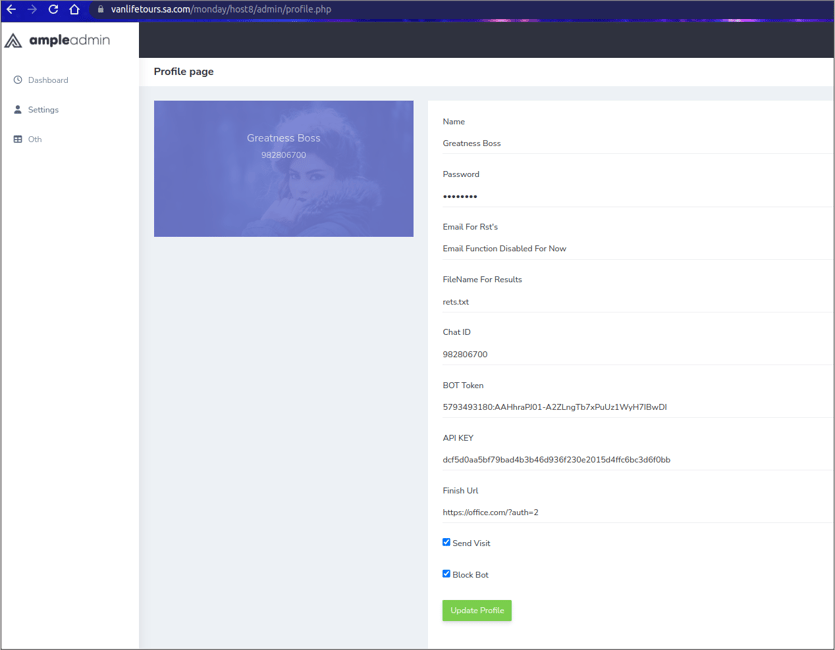
Task: Click the Oth table icon
Action: (x=18, y=139)
